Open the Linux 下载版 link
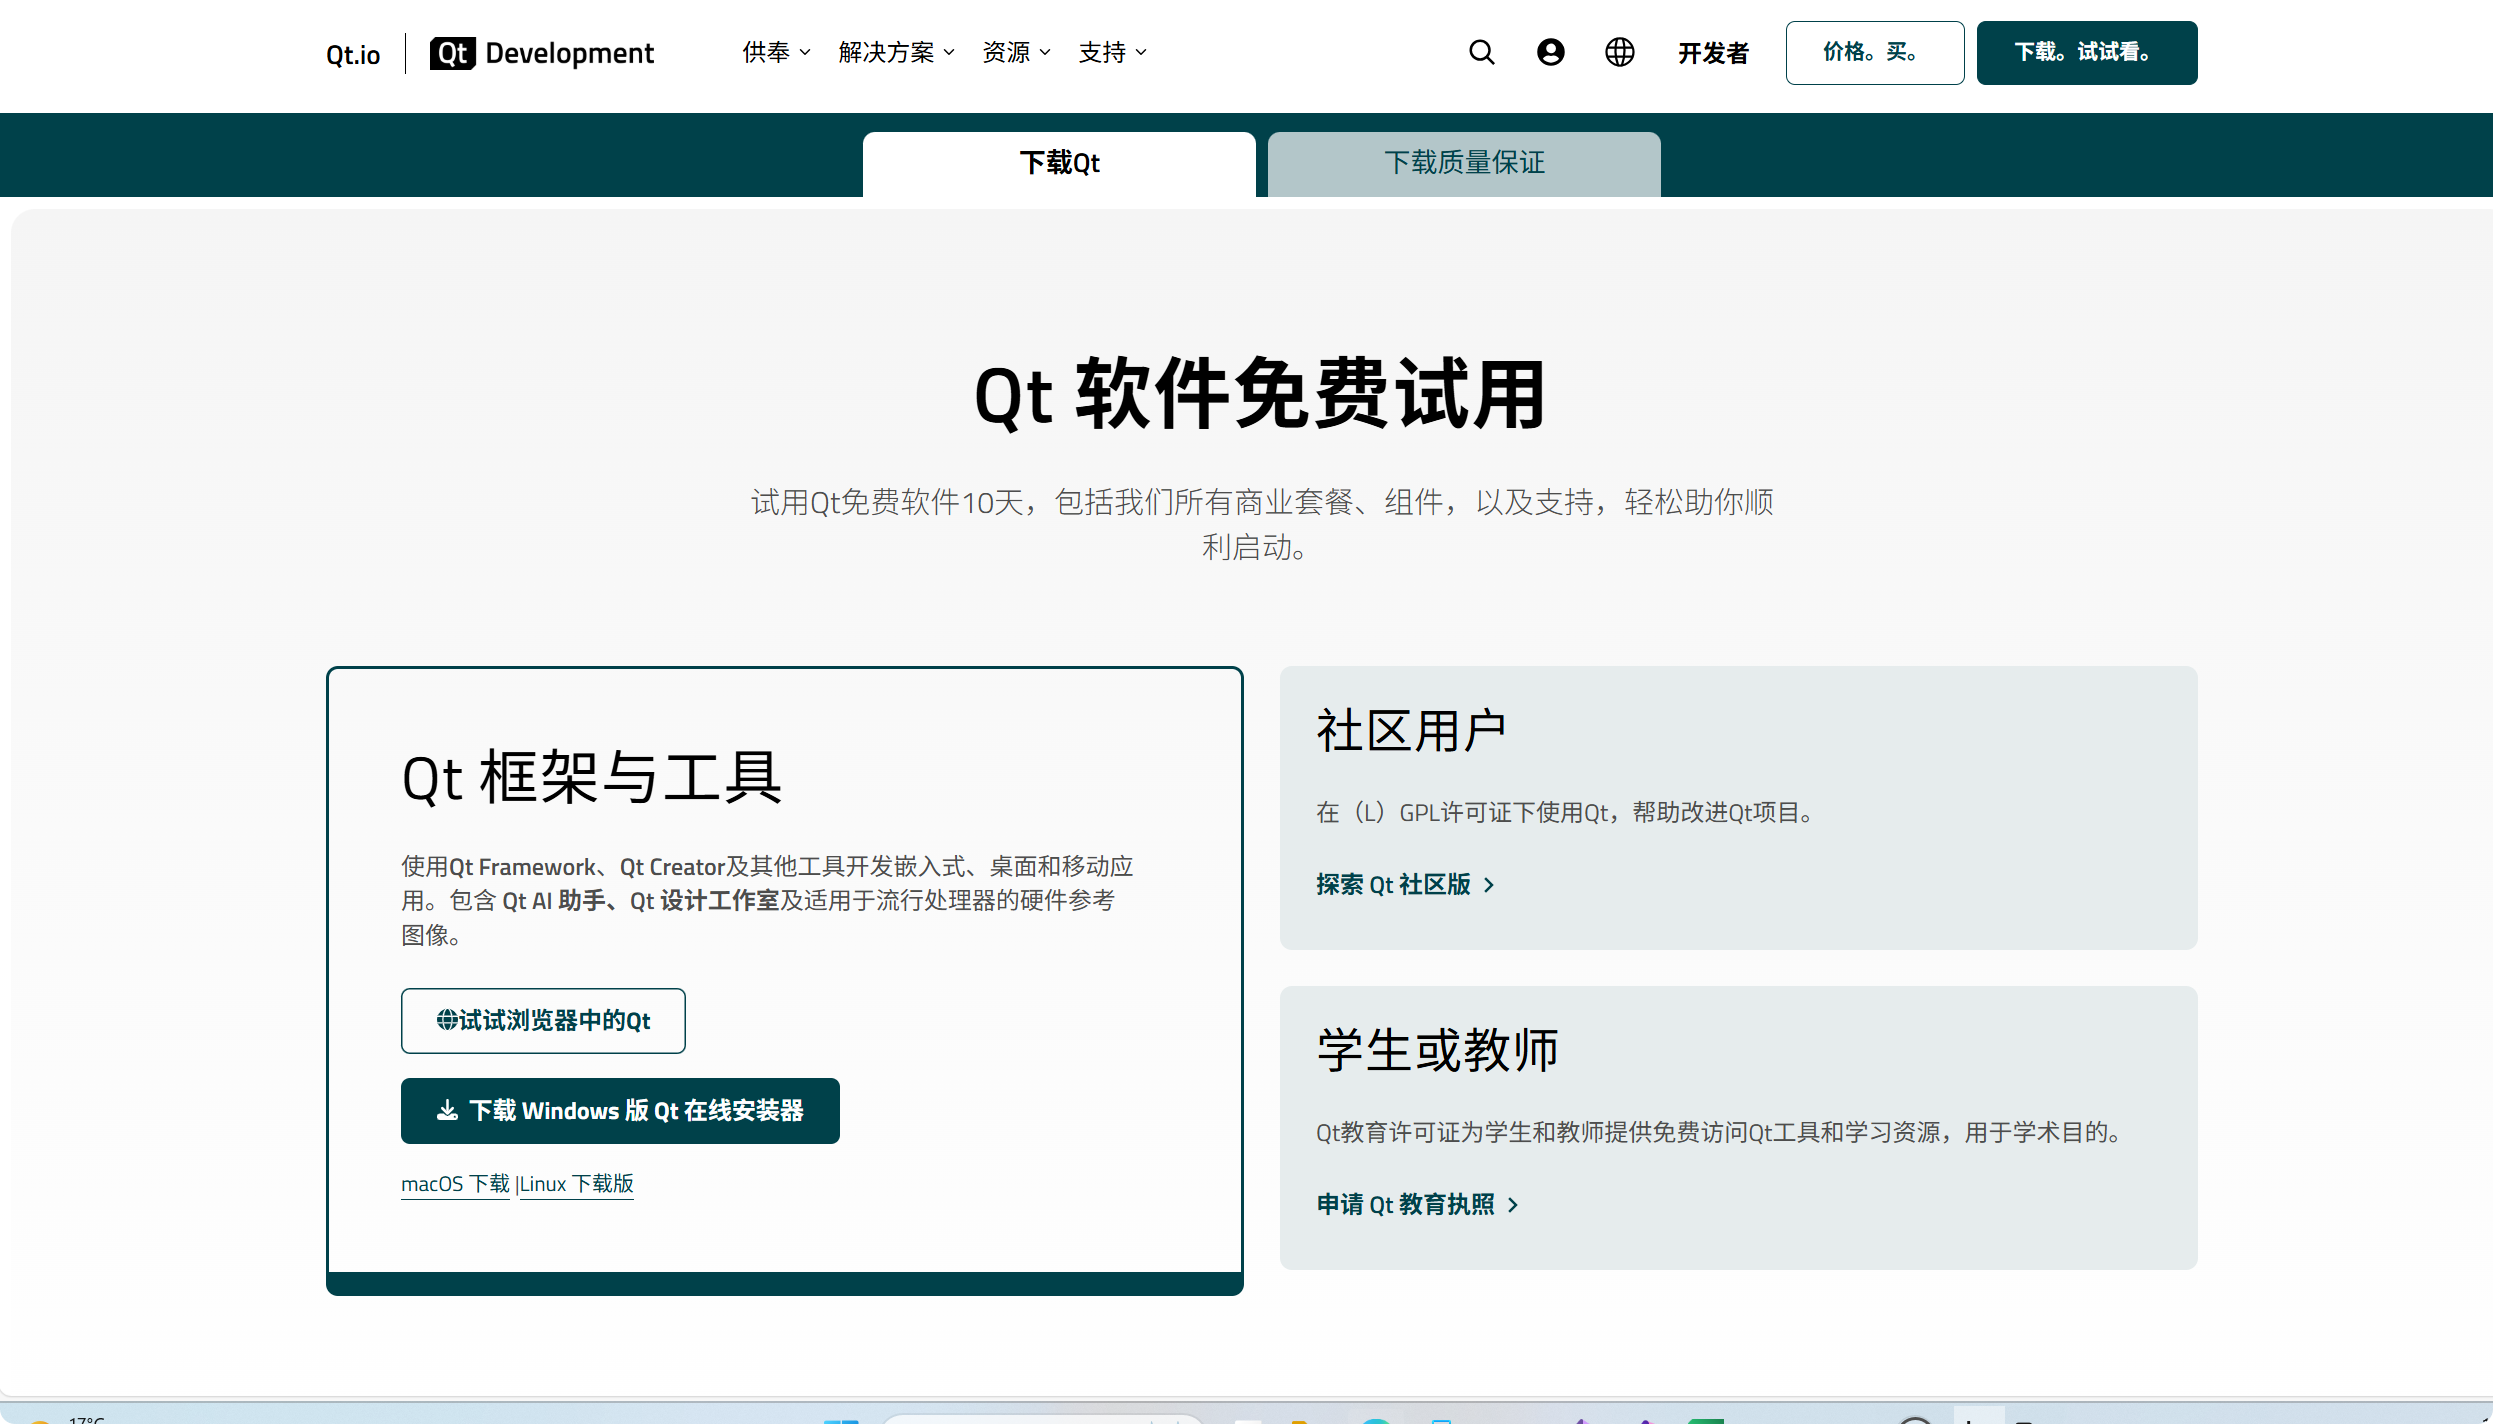The width and height of the screenshot is (2493, 1424). (x=577, y=1184)
